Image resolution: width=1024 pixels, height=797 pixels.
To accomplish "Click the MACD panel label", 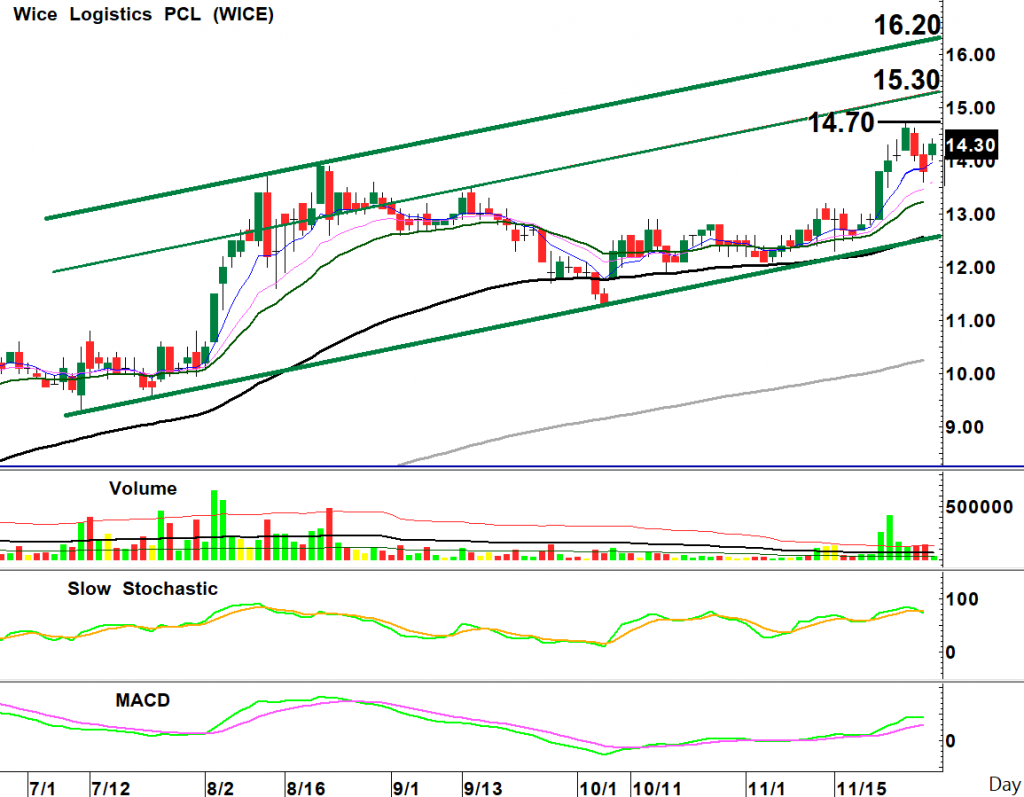I will [x=143, y=700].
